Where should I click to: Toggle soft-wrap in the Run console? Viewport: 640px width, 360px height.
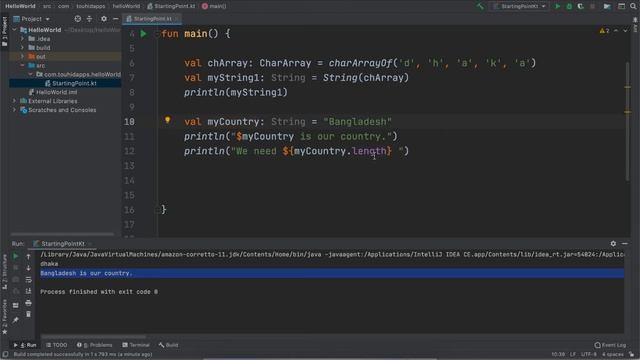click(x=28, y=280)
